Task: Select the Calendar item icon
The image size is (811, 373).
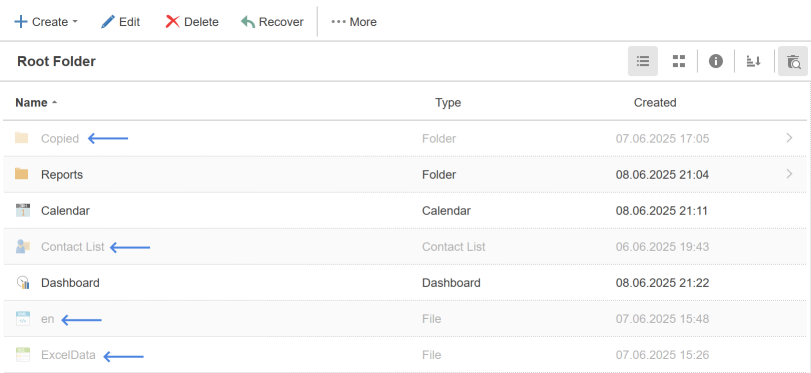Action: pyautogui.click(x=23, y=210)
